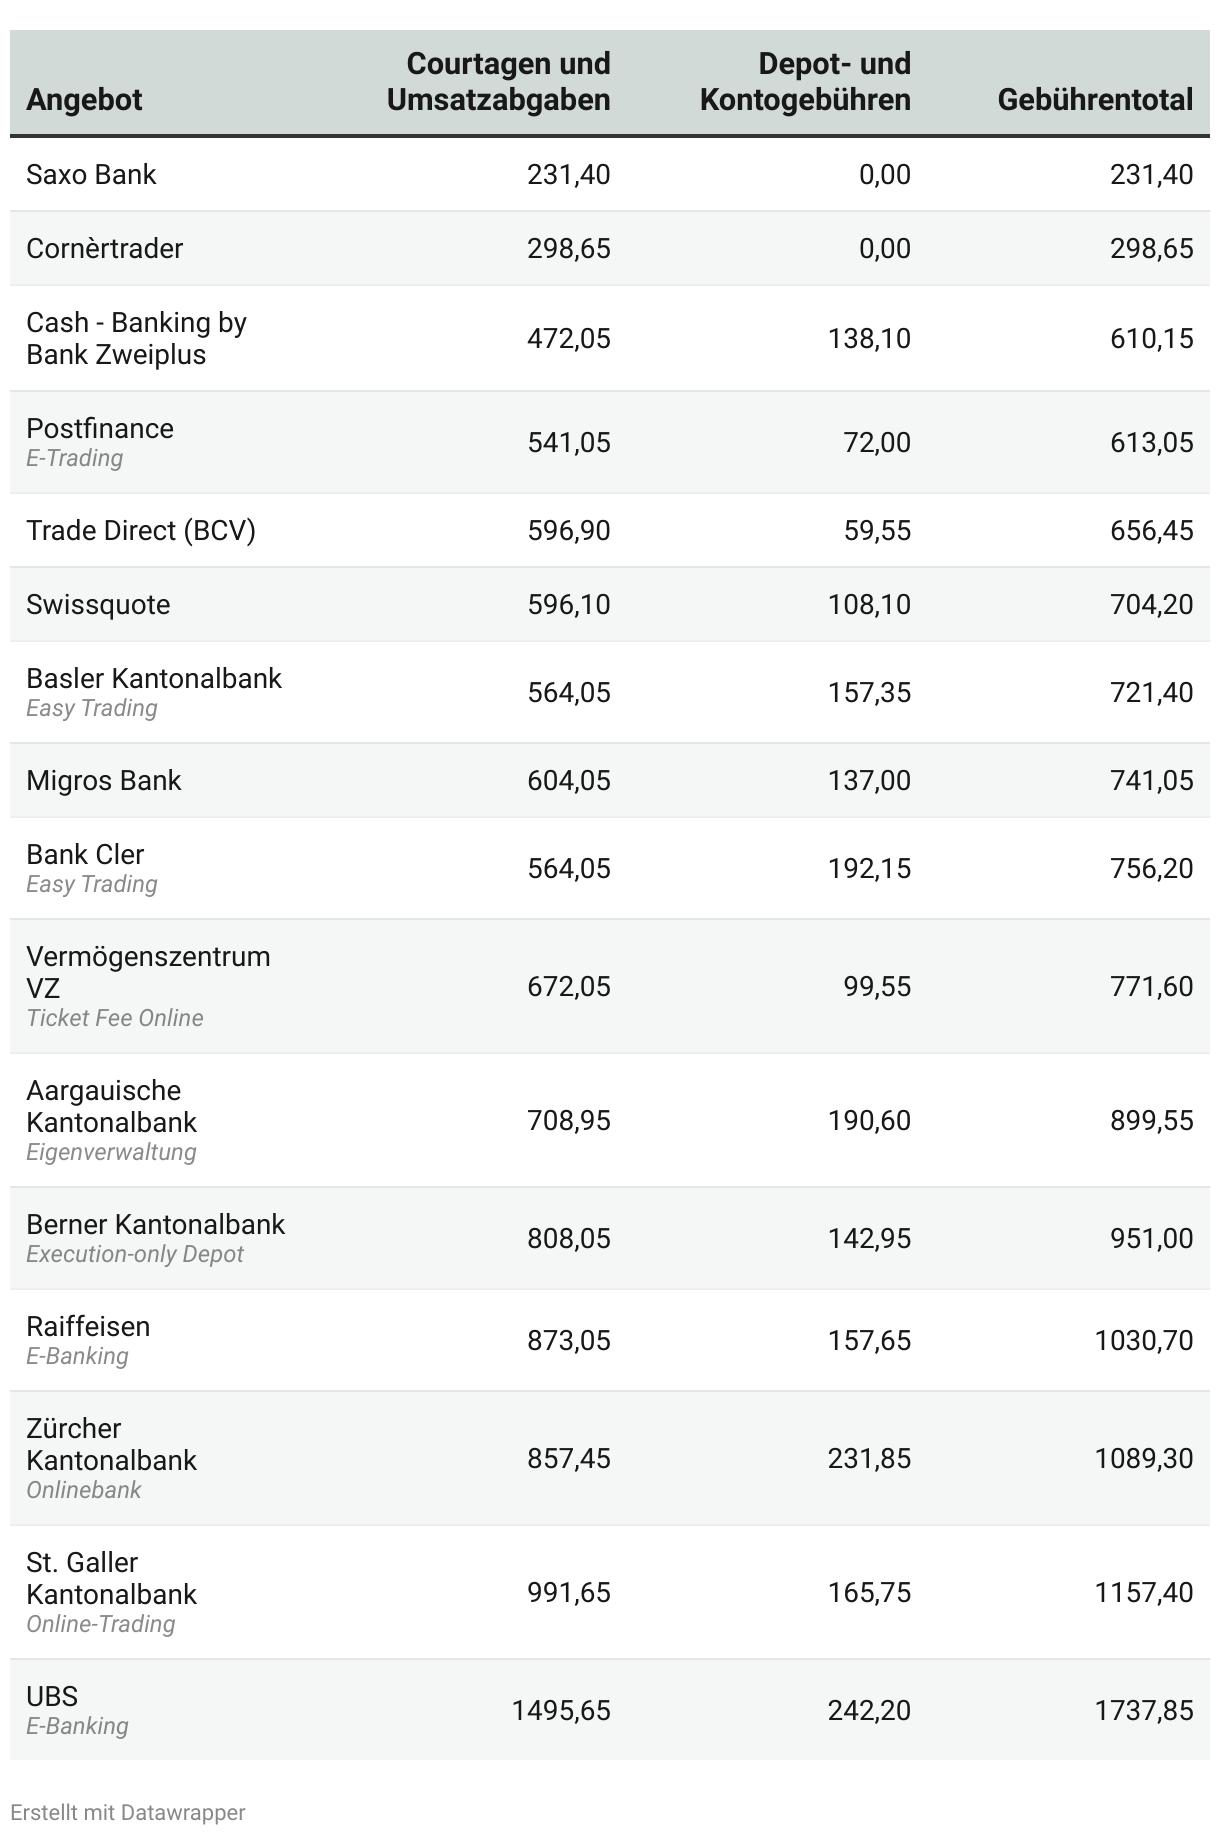The image size is (1220, 1836).
Task: Click the Depot- und Kontogebühren header
Action: point(805,82)
